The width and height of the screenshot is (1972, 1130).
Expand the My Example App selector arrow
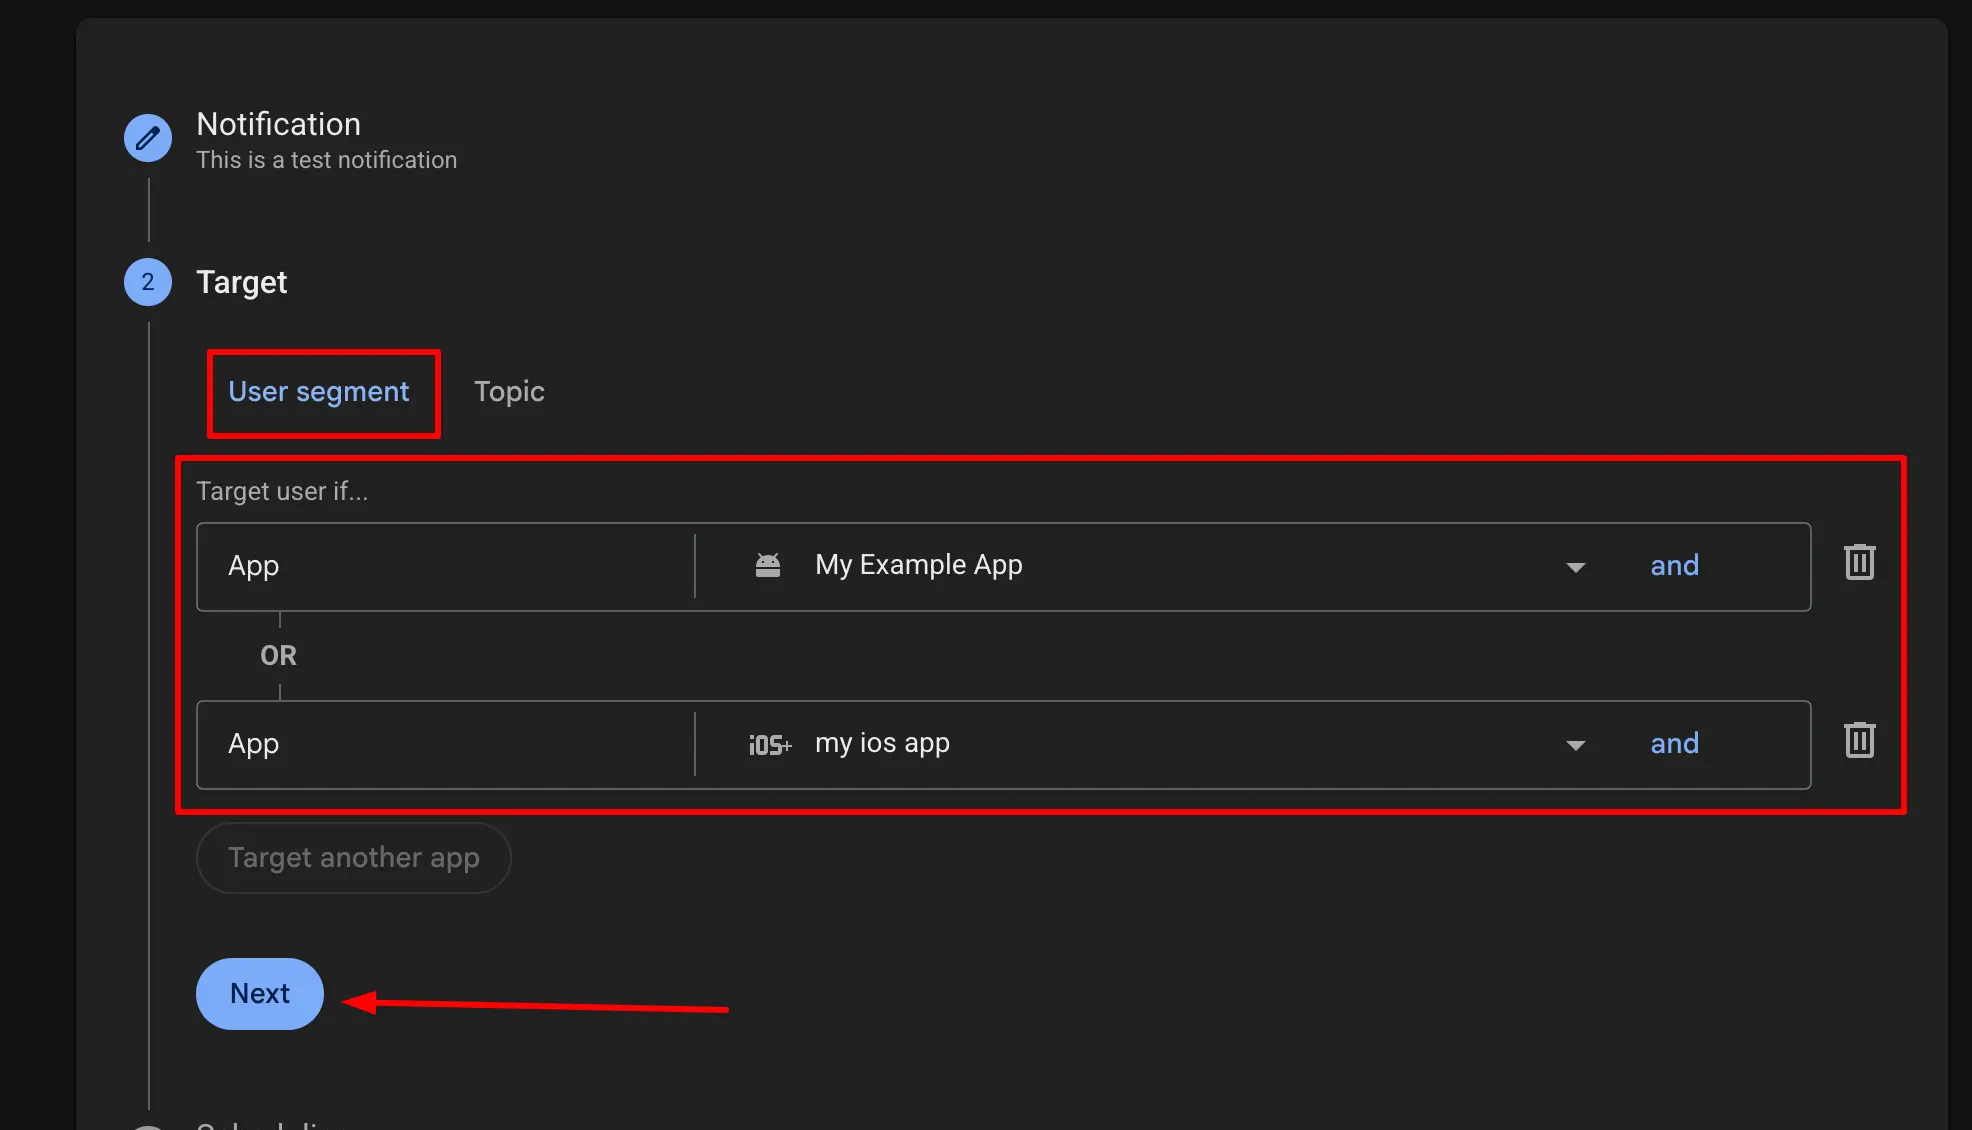[1575, 566]
